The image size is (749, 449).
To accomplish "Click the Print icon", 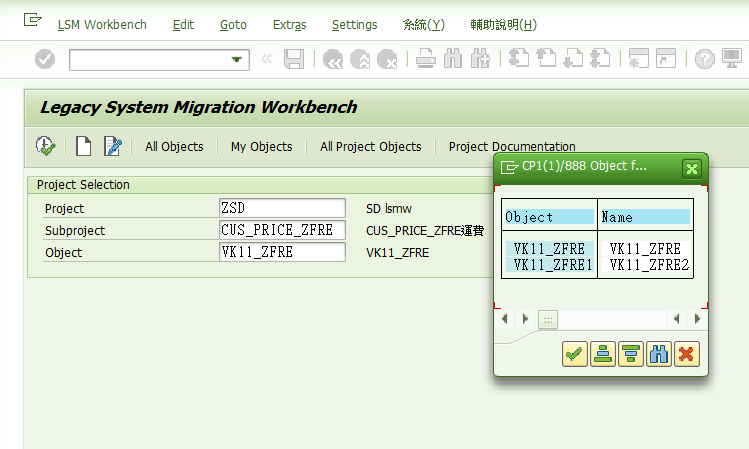I will [426, 59].
